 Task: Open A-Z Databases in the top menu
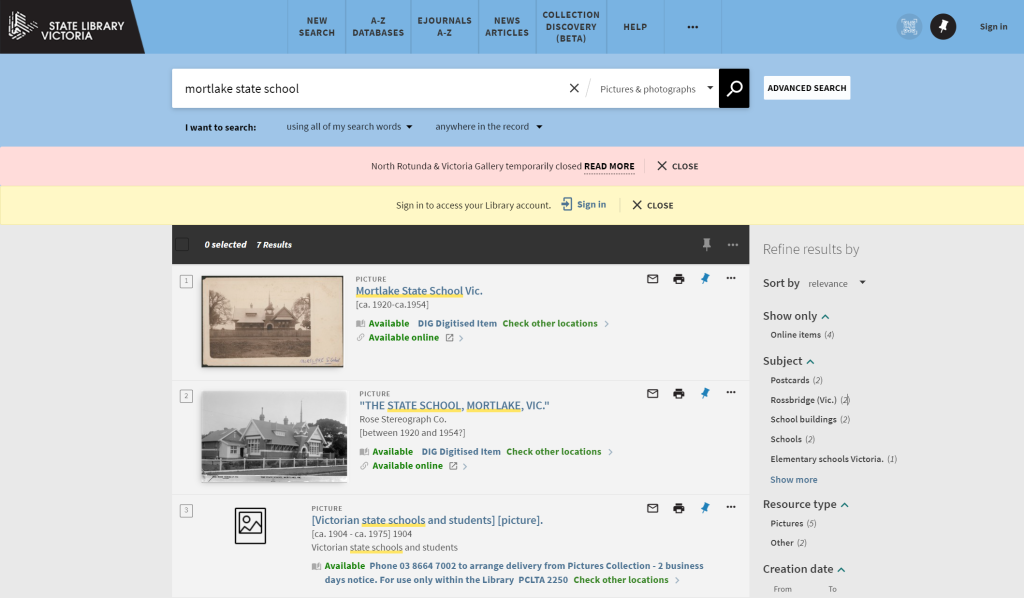378,27
